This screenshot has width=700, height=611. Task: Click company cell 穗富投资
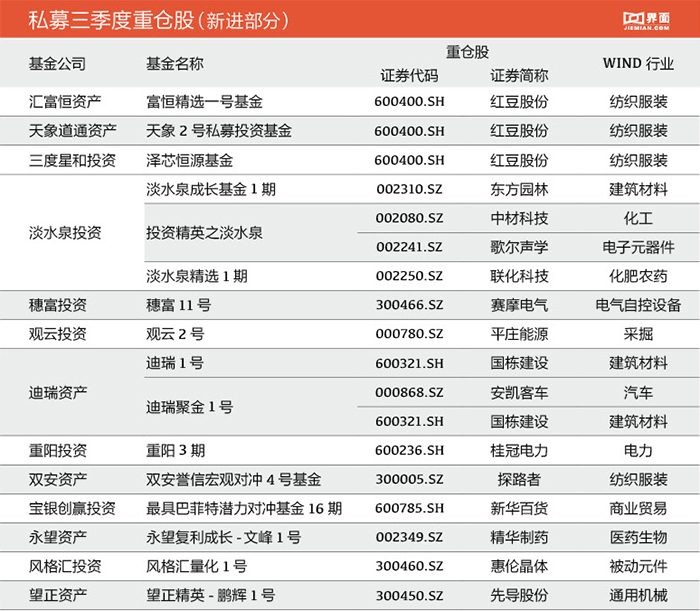point(58,305)
